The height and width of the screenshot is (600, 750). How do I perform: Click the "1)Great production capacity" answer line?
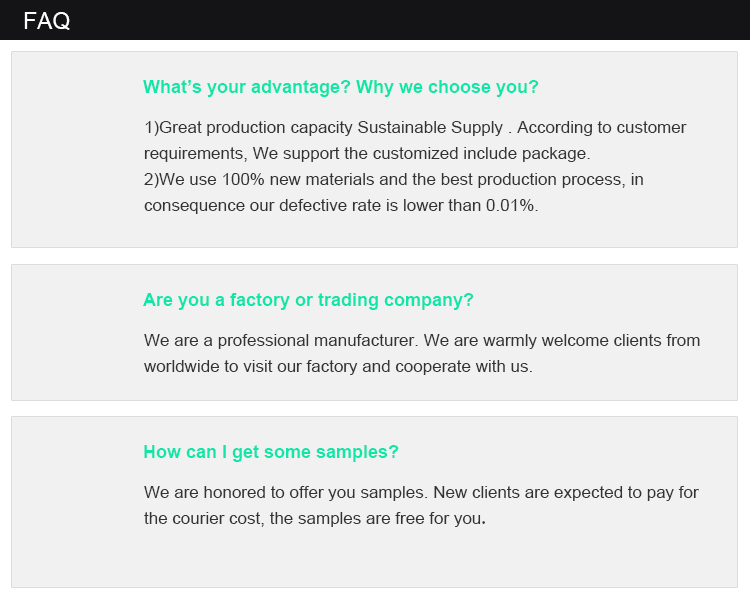[249, 128]
